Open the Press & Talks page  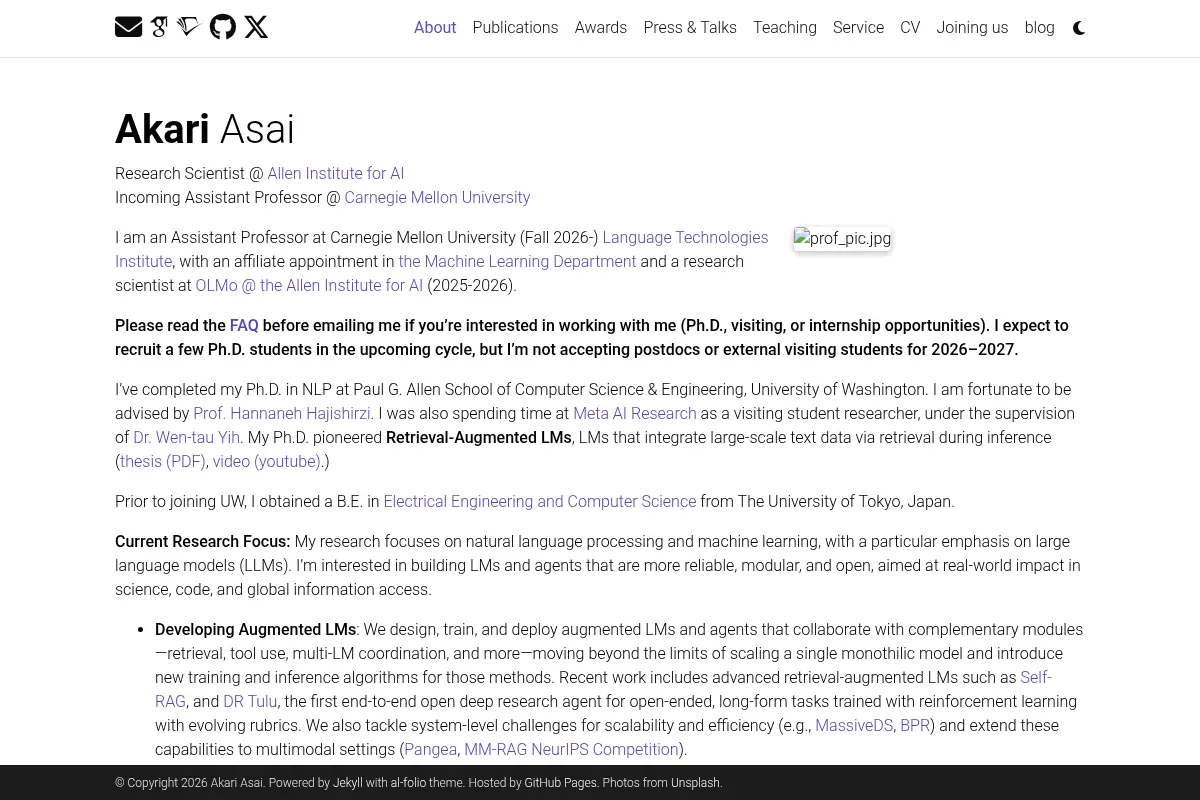[x=690, y=28]
